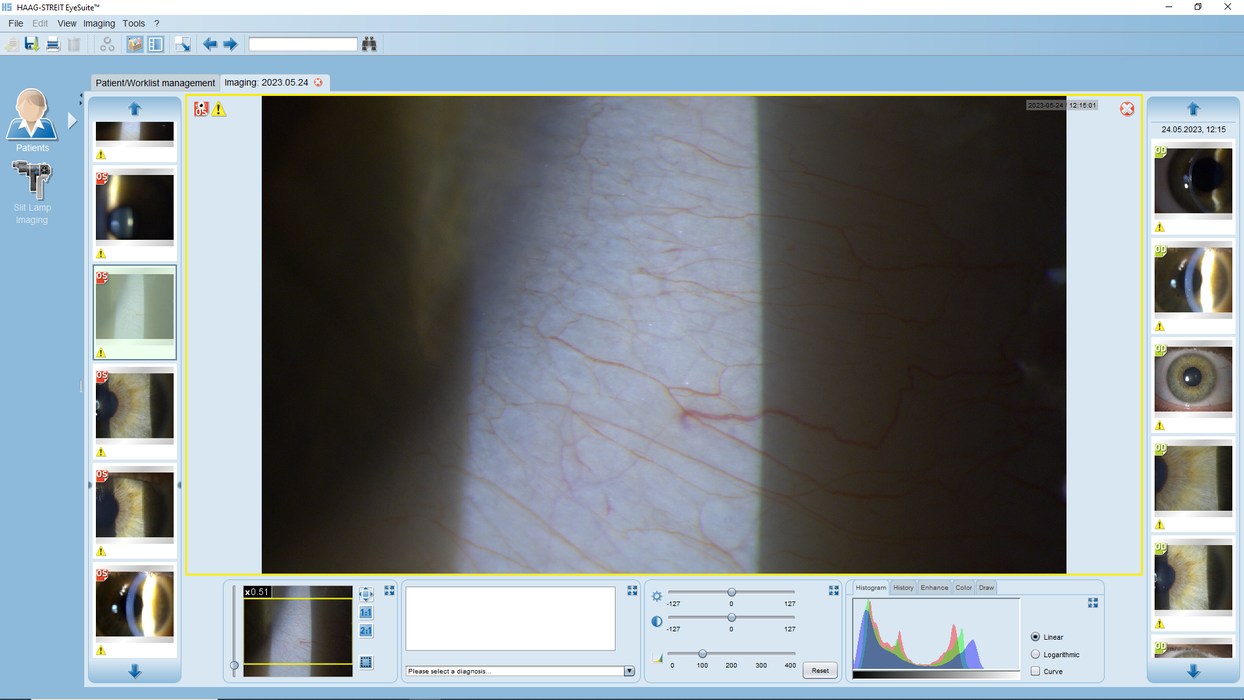Select the iris close-up thumbnail in left panel

tap(134, 406)
